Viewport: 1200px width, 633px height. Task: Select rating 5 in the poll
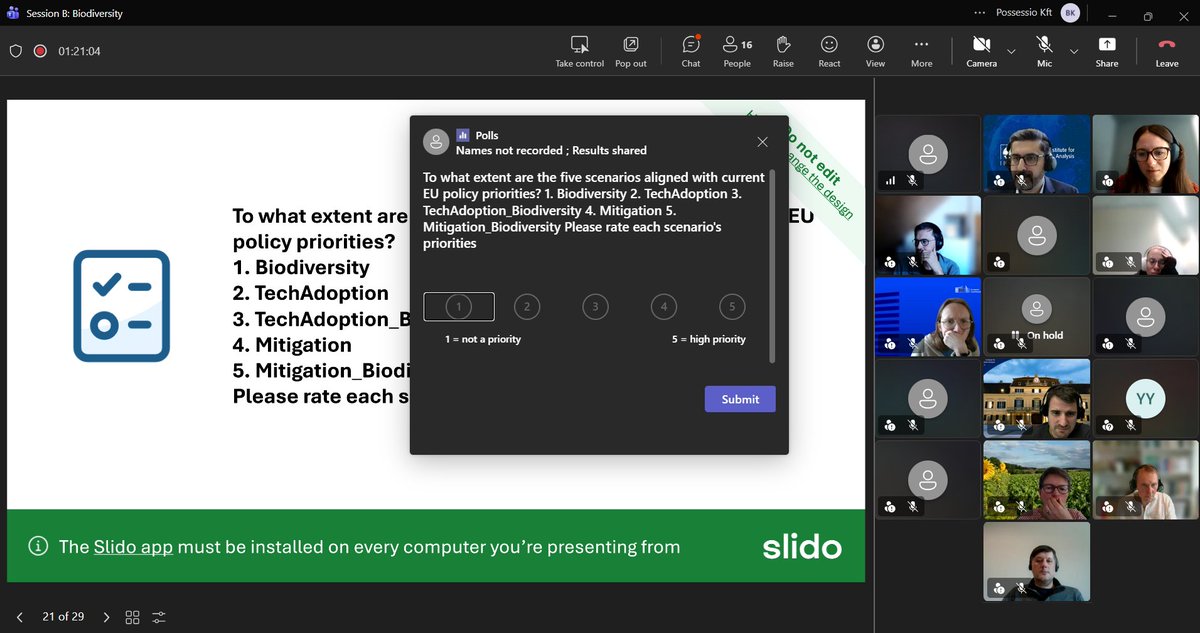732,306
